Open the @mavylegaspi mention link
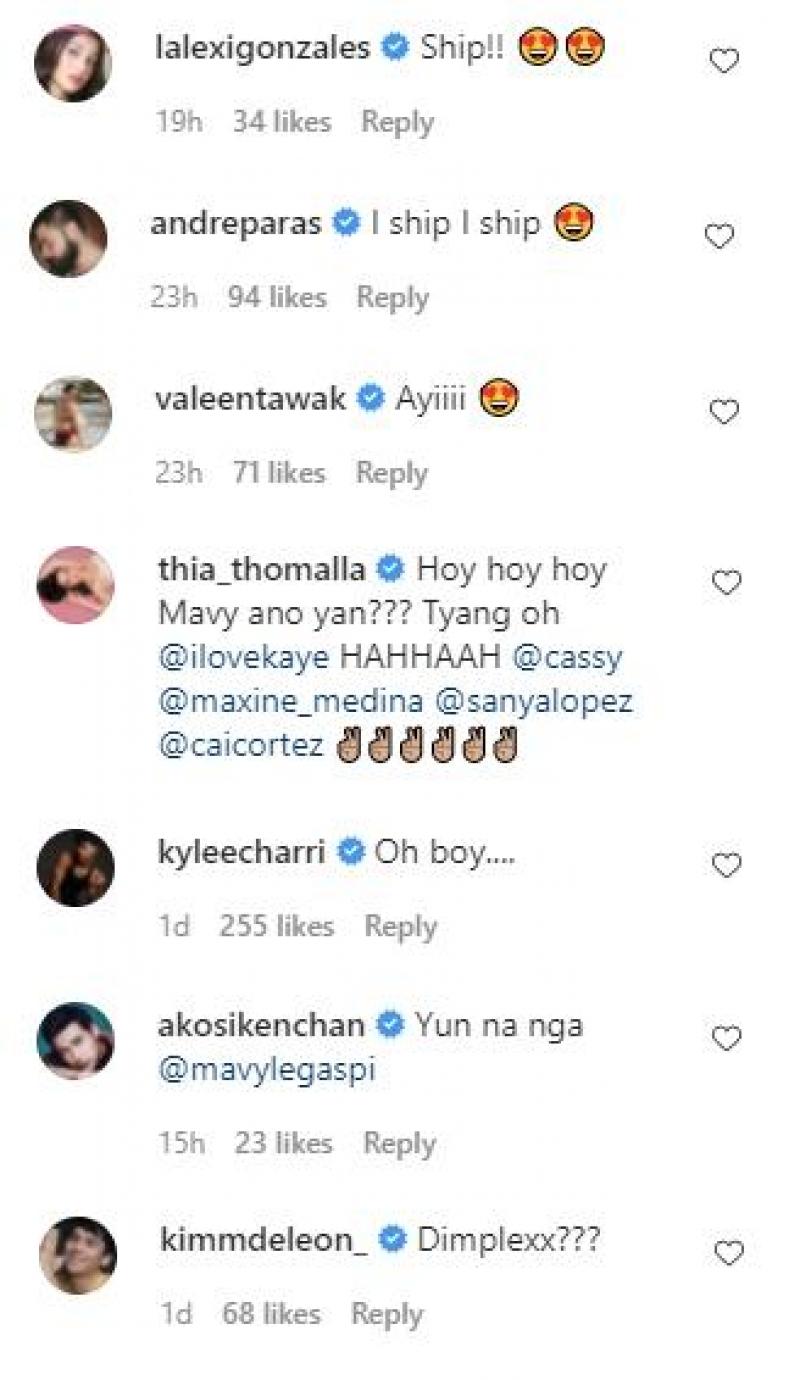 267,1071
